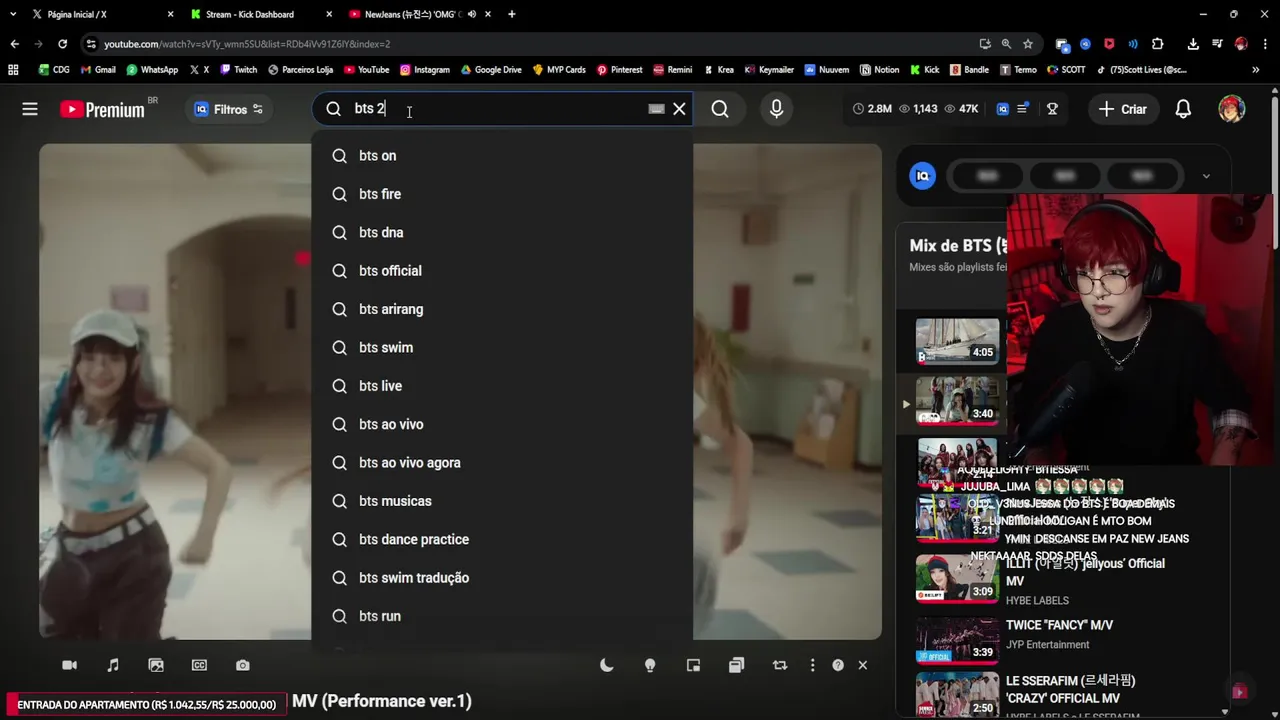1280x720 pixels.
Task: Expand the bookmarks overflow chevron
Action: pos(1255,70)
